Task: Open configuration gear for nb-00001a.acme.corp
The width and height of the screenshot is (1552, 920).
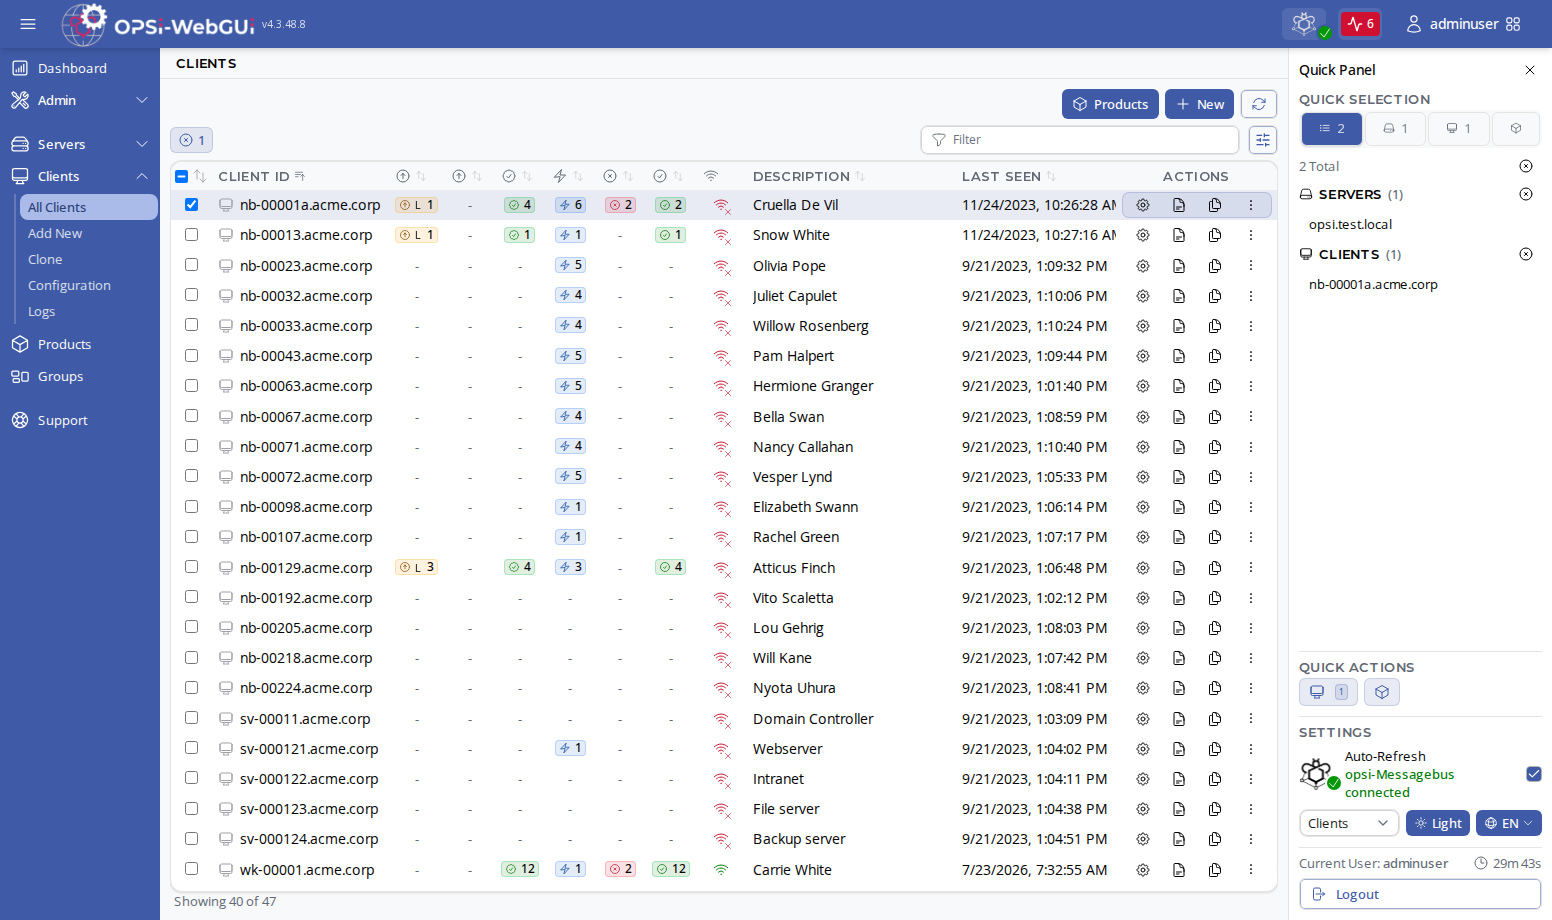Action: tap(1143, 205)
